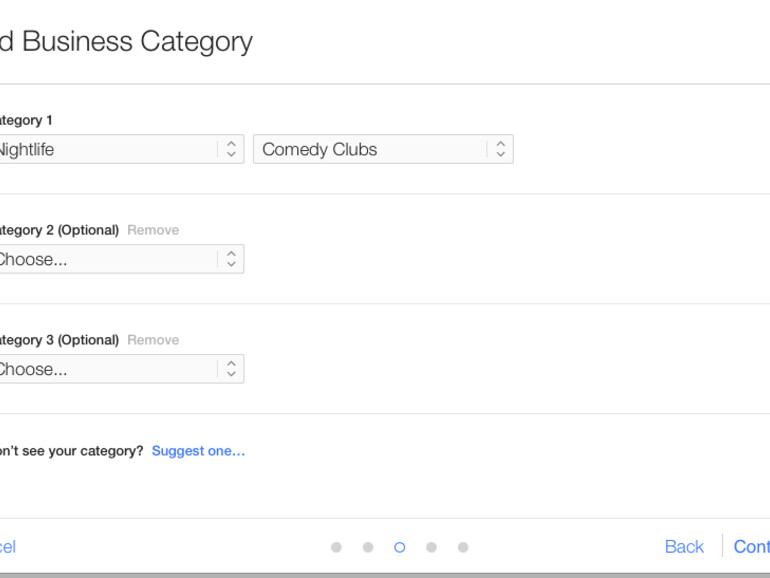Cancel the business category setup
The height and width of the screenshot is (578, 770).
click(6, 547)
